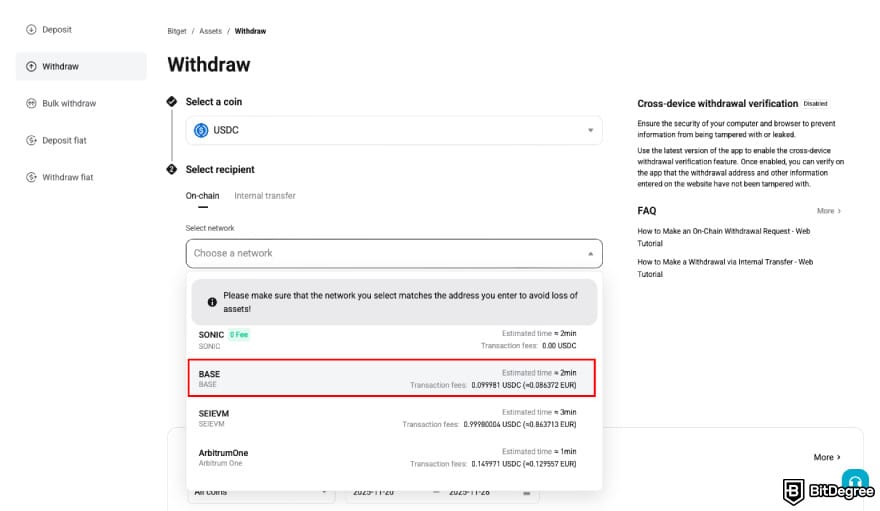
Task: Go to Bitget in the breadcrumb
Action: pyautogui.click(x=177, y=31)
